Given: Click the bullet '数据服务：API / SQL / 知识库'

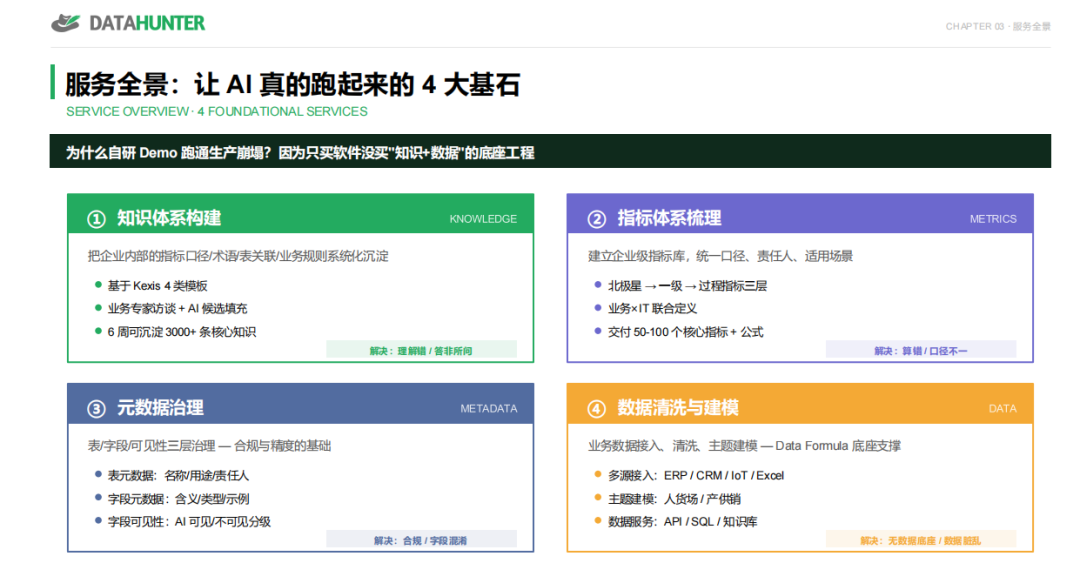Looking at the screenshot, I should tap(683, 522).
